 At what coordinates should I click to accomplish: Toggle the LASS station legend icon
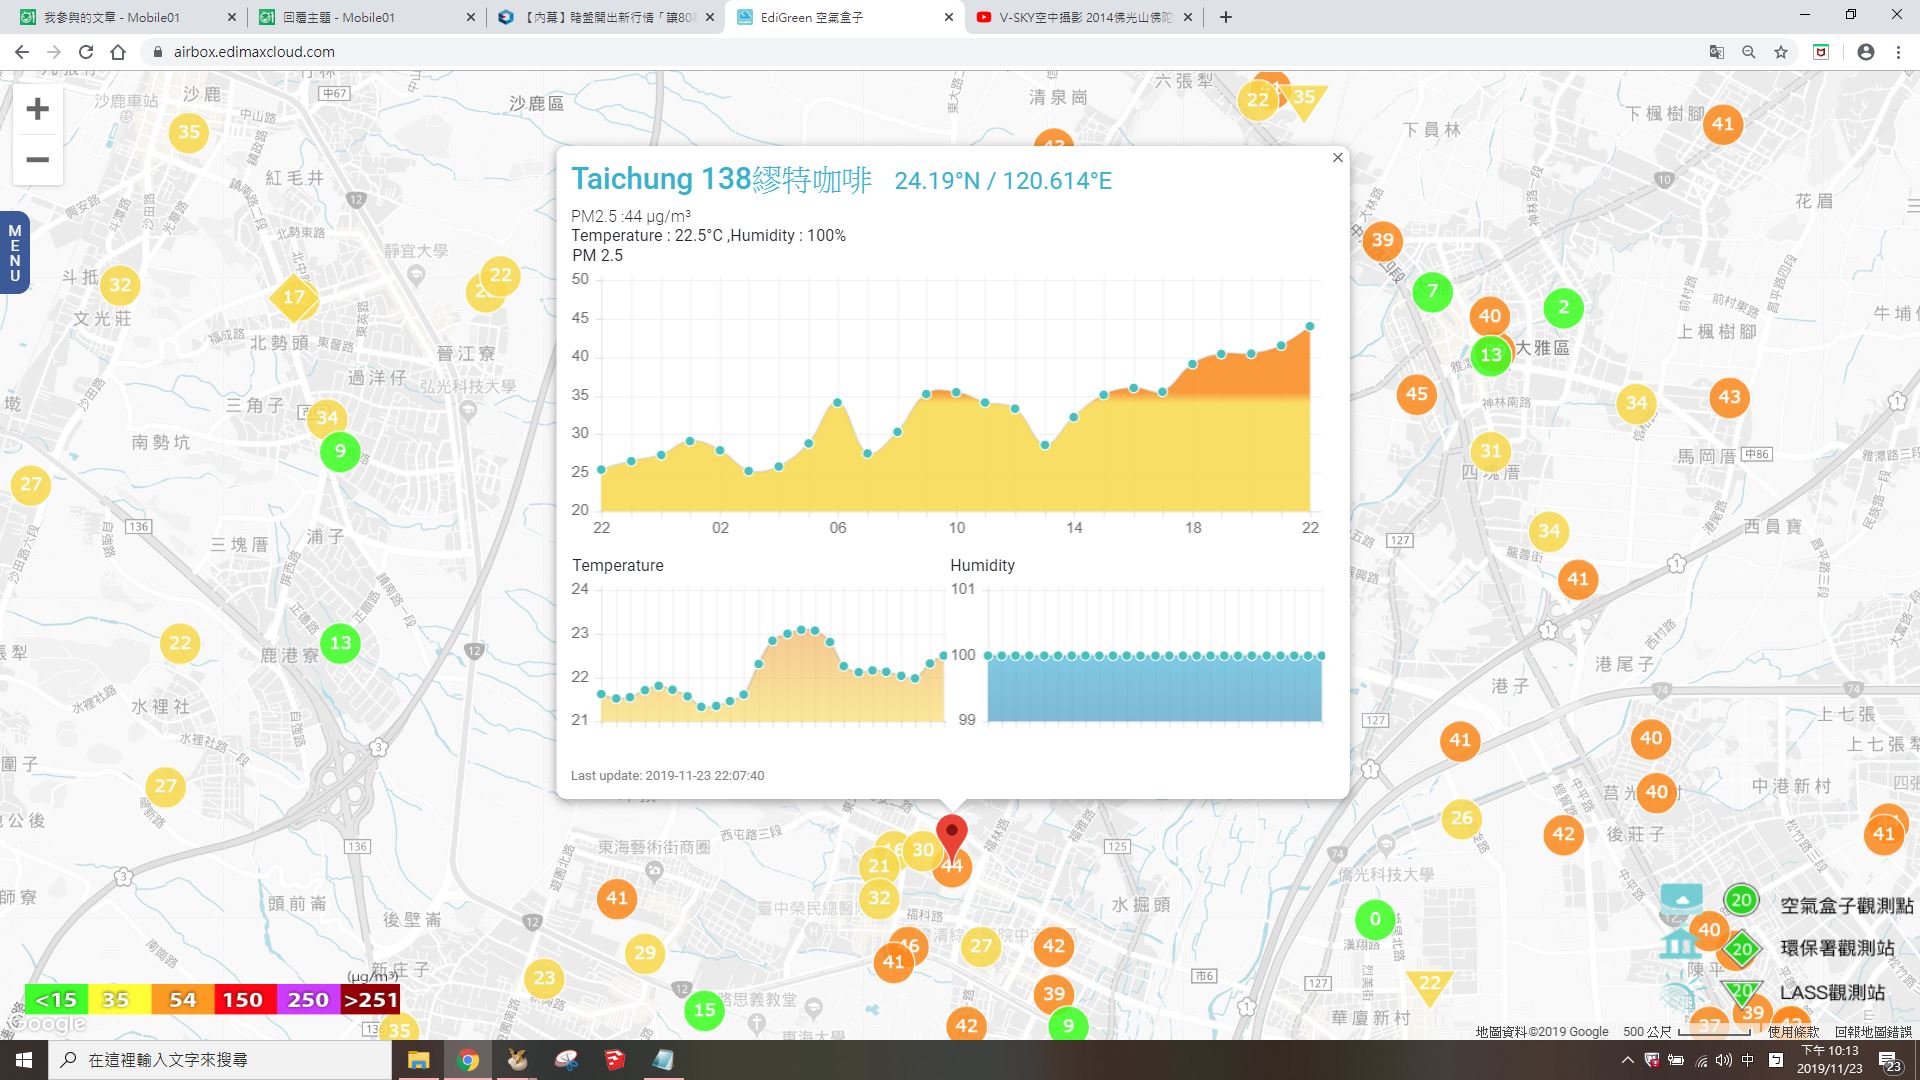coord(1680,993)
